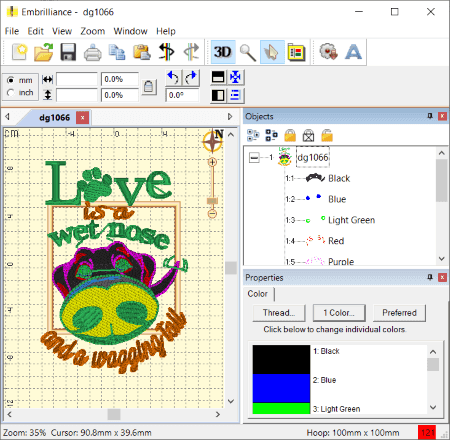
Task: Open the View menu
Action: pos(62,31)
